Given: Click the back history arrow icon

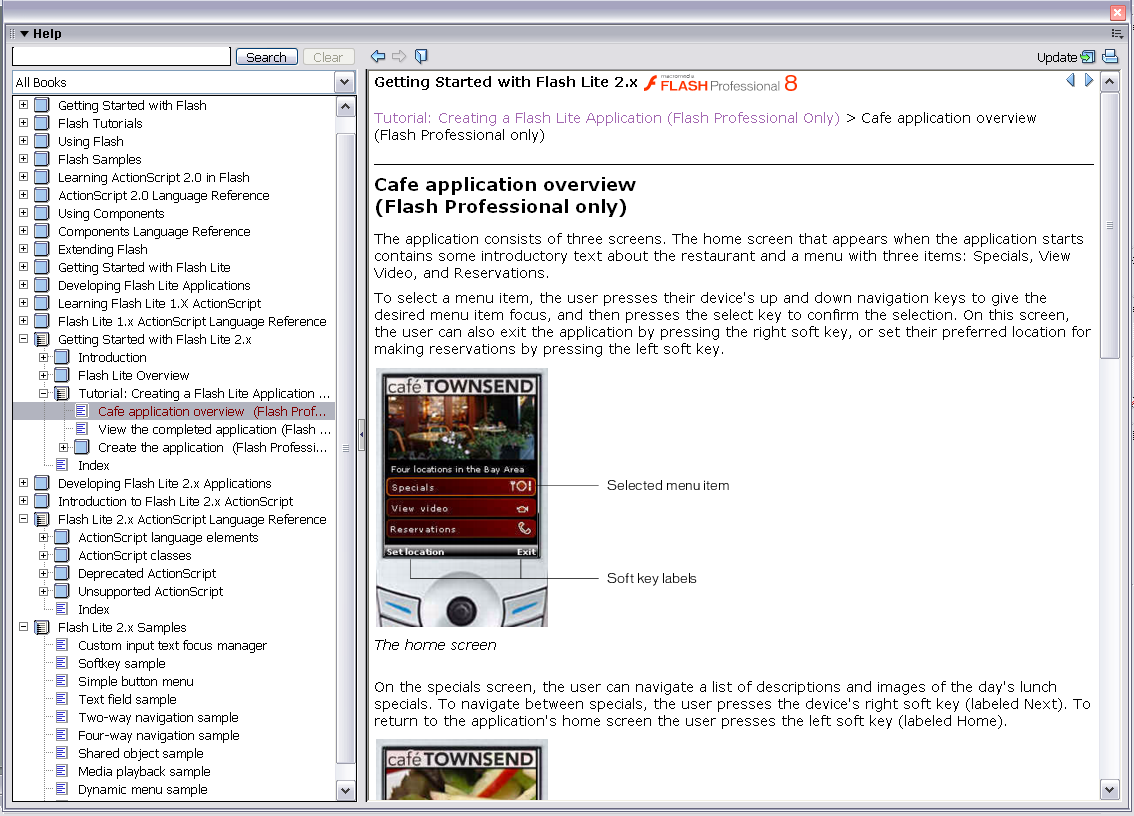Looking at the screenshot, I should [377, 57].
